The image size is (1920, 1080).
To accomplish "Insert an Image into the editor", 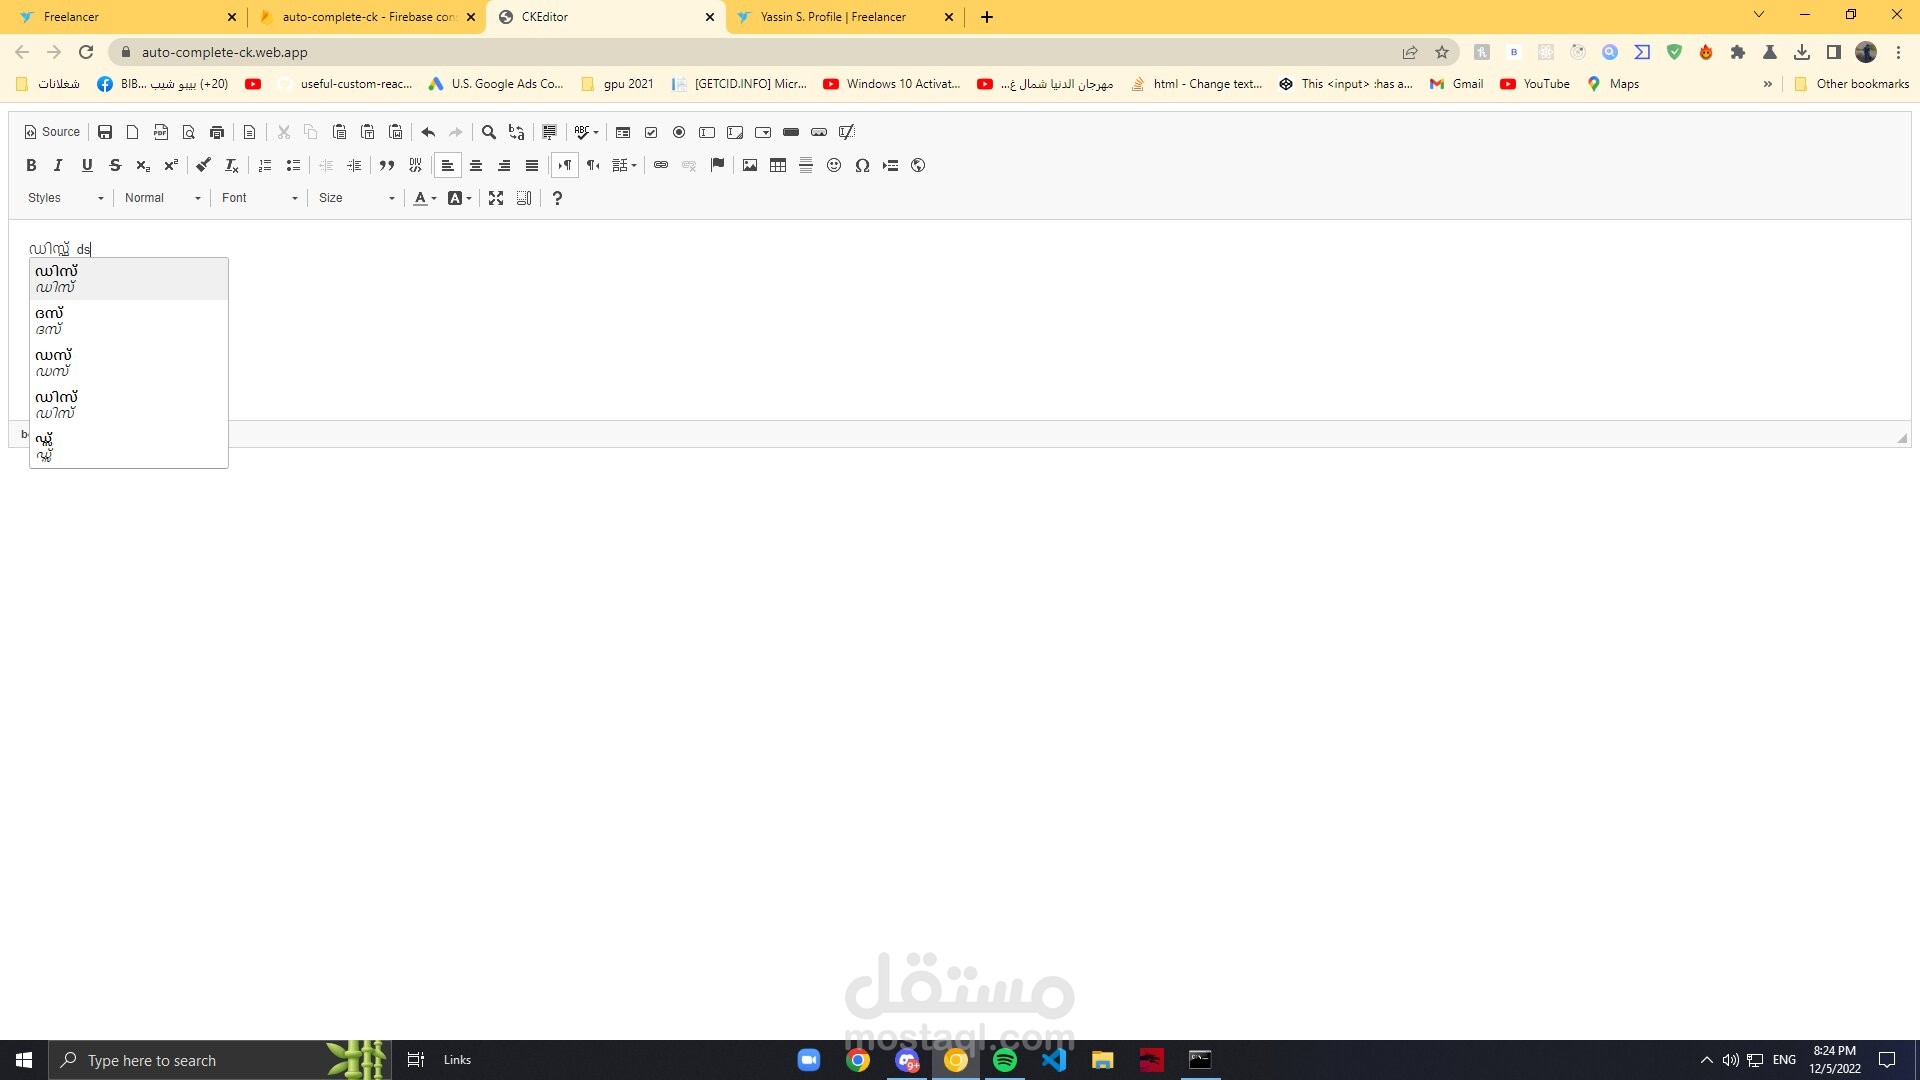I will tap(750, 165).
